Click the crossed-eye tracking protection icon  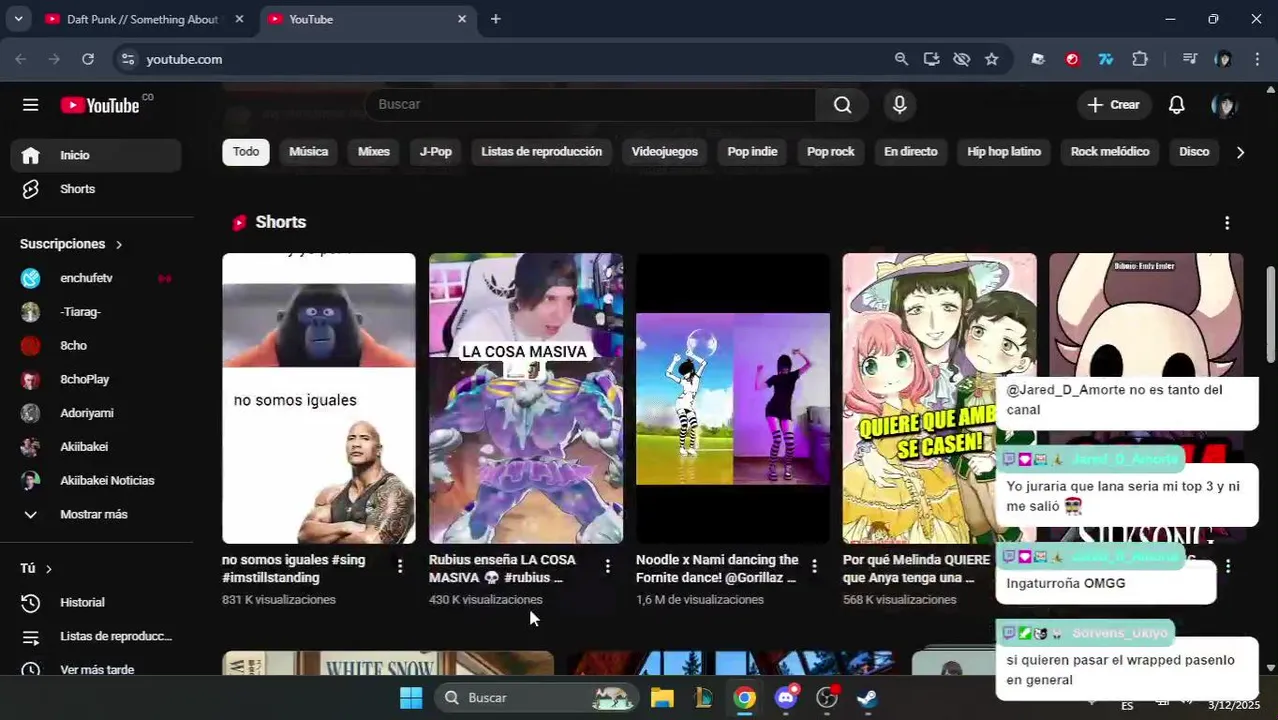pyautogui.click(x=961, y=59)
